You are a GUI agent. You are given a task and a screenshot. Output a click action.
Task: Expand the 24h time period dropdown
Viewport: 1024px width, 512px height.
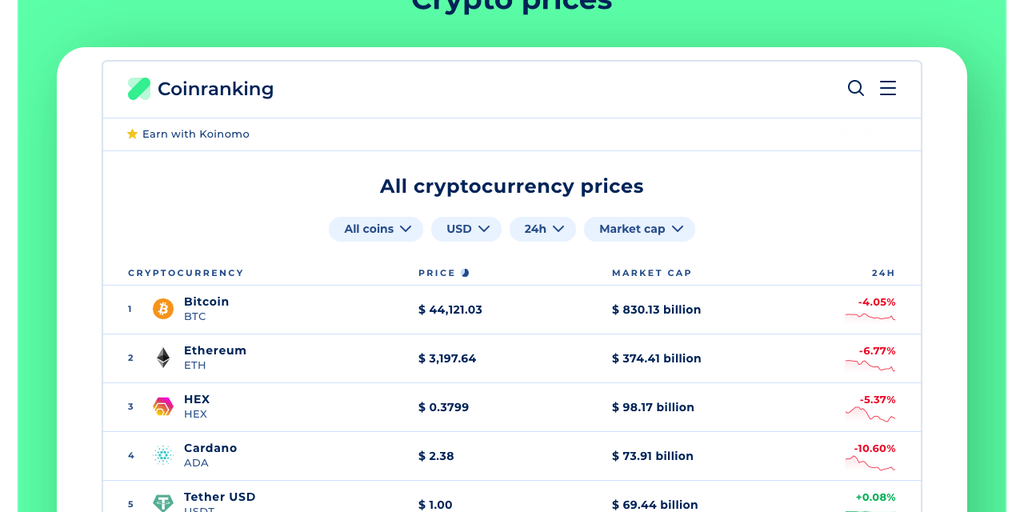tap(543, 229)
